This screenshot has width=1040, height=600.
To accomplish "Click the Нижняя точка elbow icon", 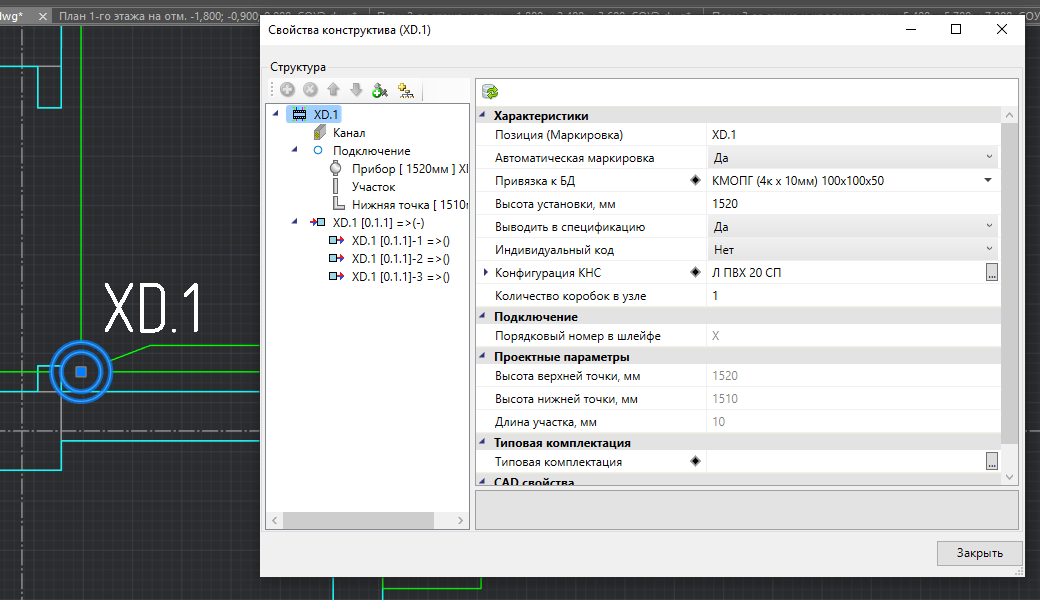I will (x=338, y=205).
